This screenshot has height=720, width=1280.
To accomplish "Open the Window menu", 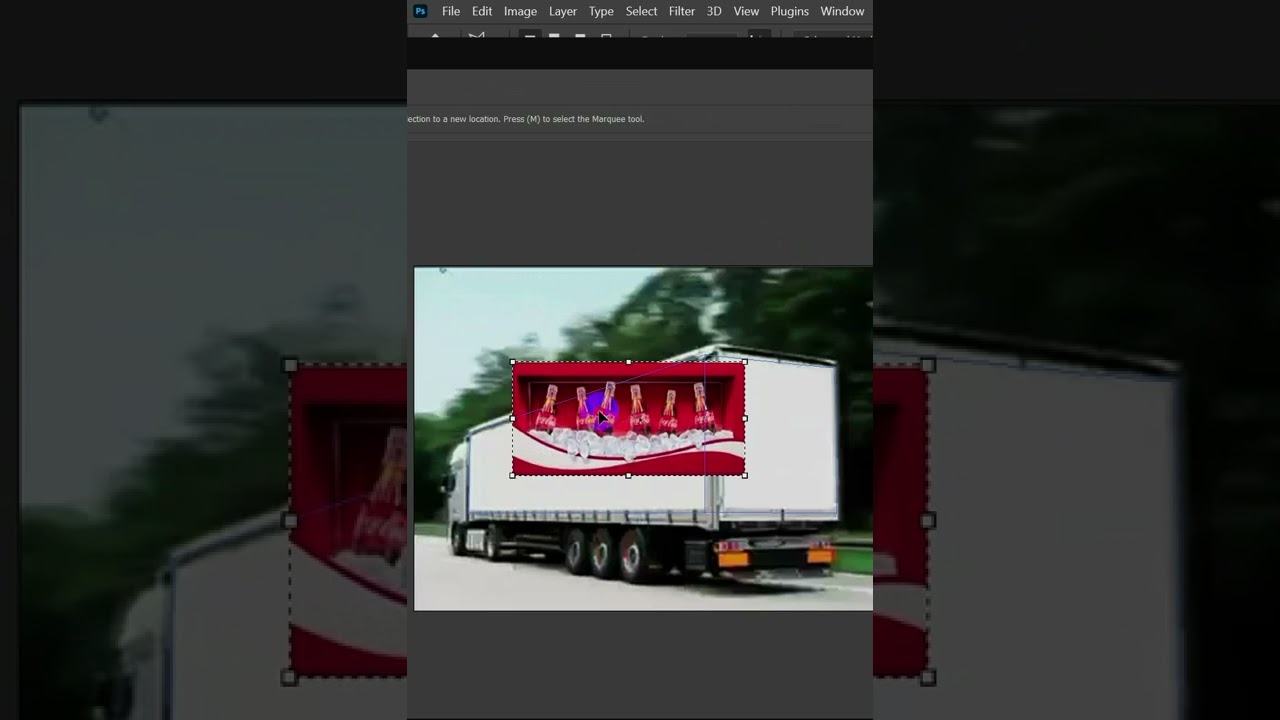I will [842, 11].
